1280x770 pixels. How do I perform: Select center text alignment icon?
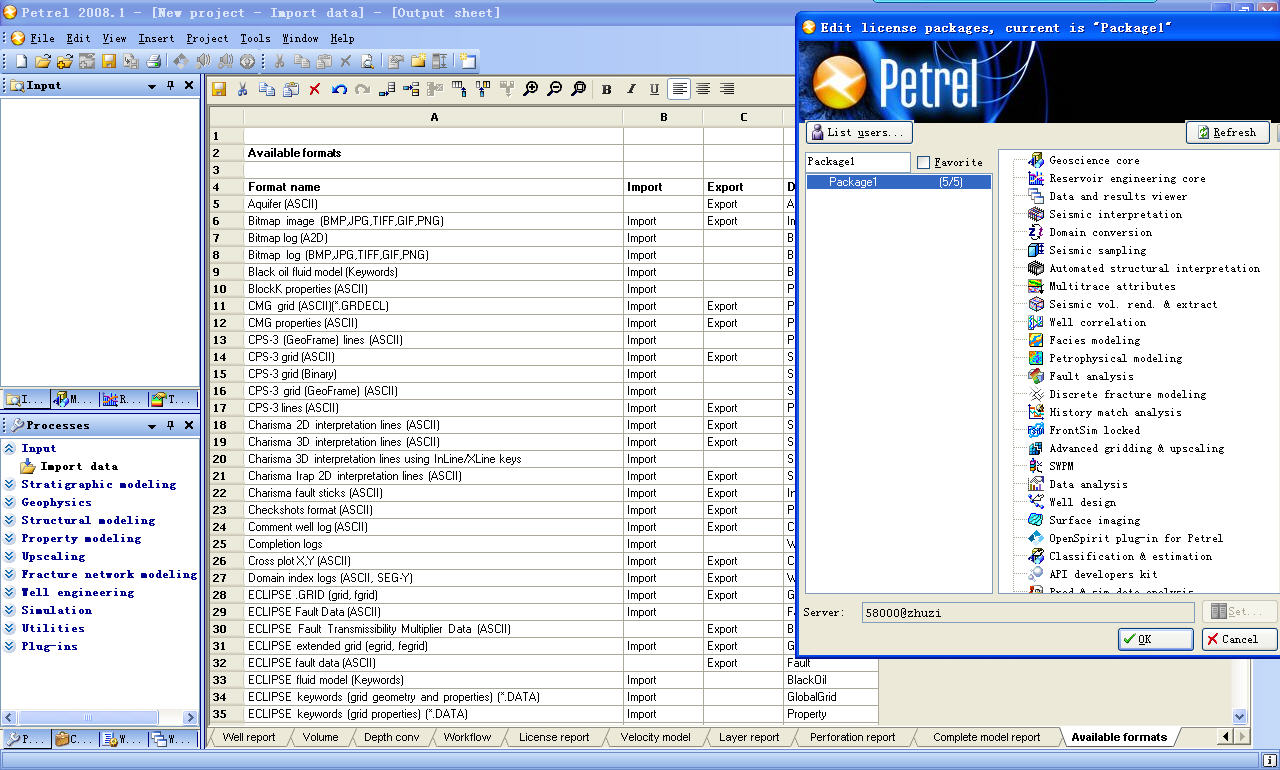(704, 89)
